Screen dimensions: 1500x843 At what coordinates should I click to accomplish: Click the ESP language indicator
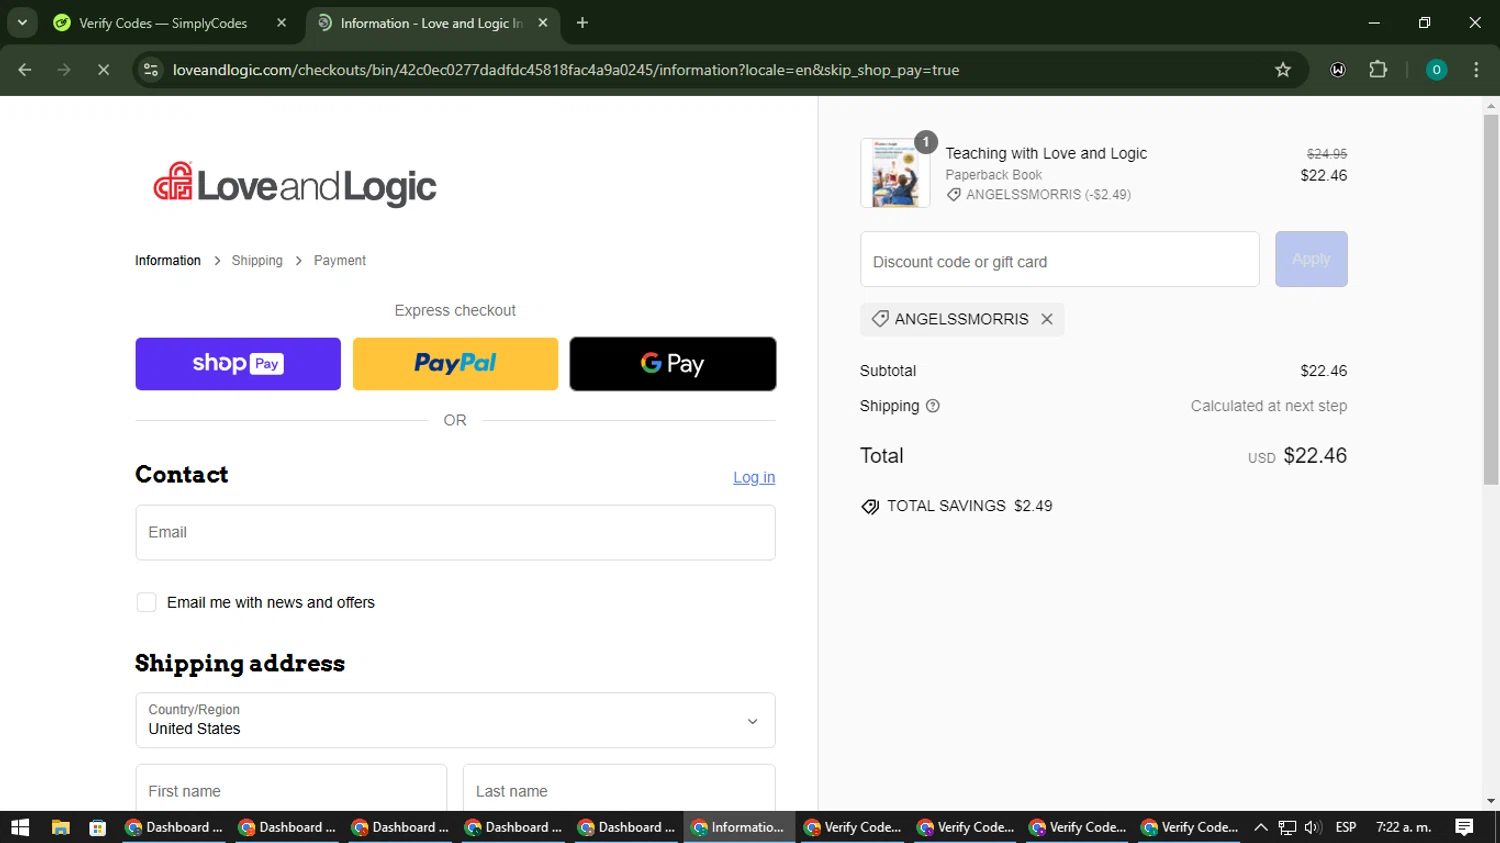coord(1346,827)
